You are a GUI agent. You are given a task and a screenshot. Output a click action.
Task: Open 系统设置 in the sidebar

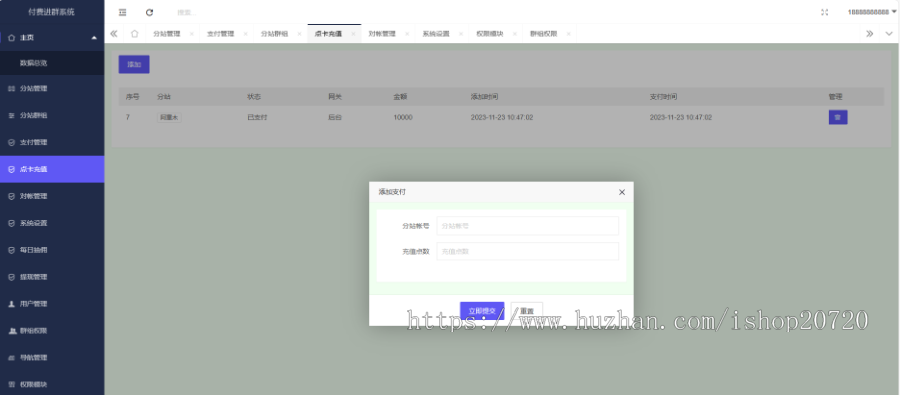click(x=52, y=223)
